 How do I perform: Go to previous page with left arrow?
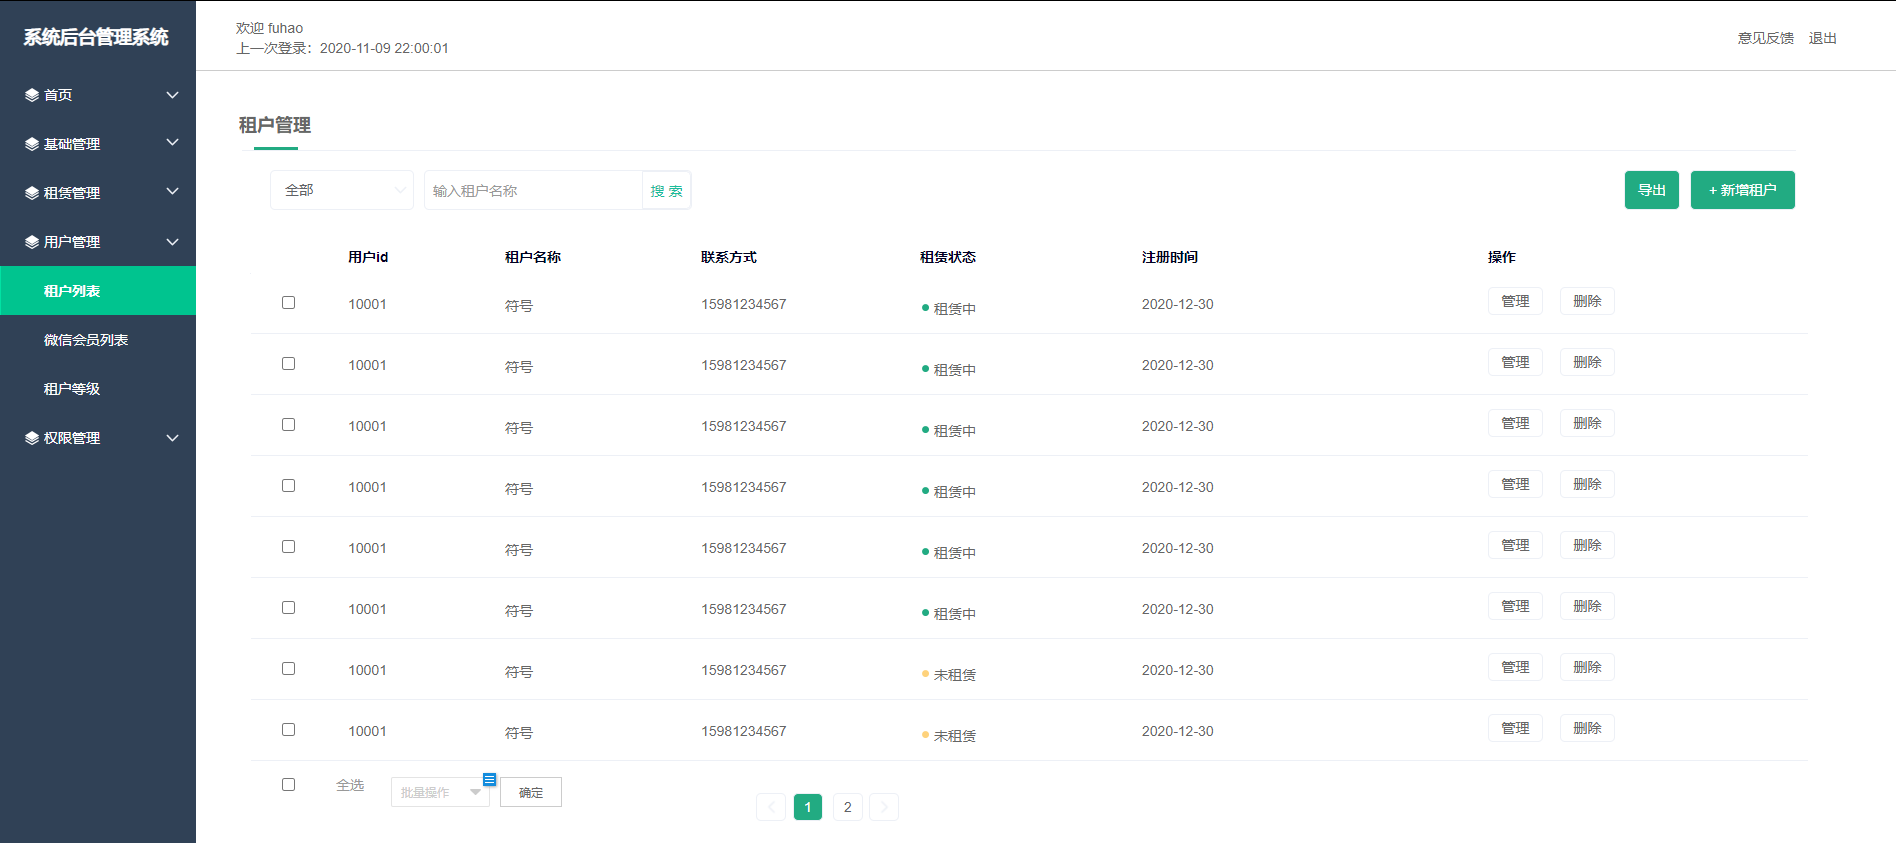tap(771, 807)
